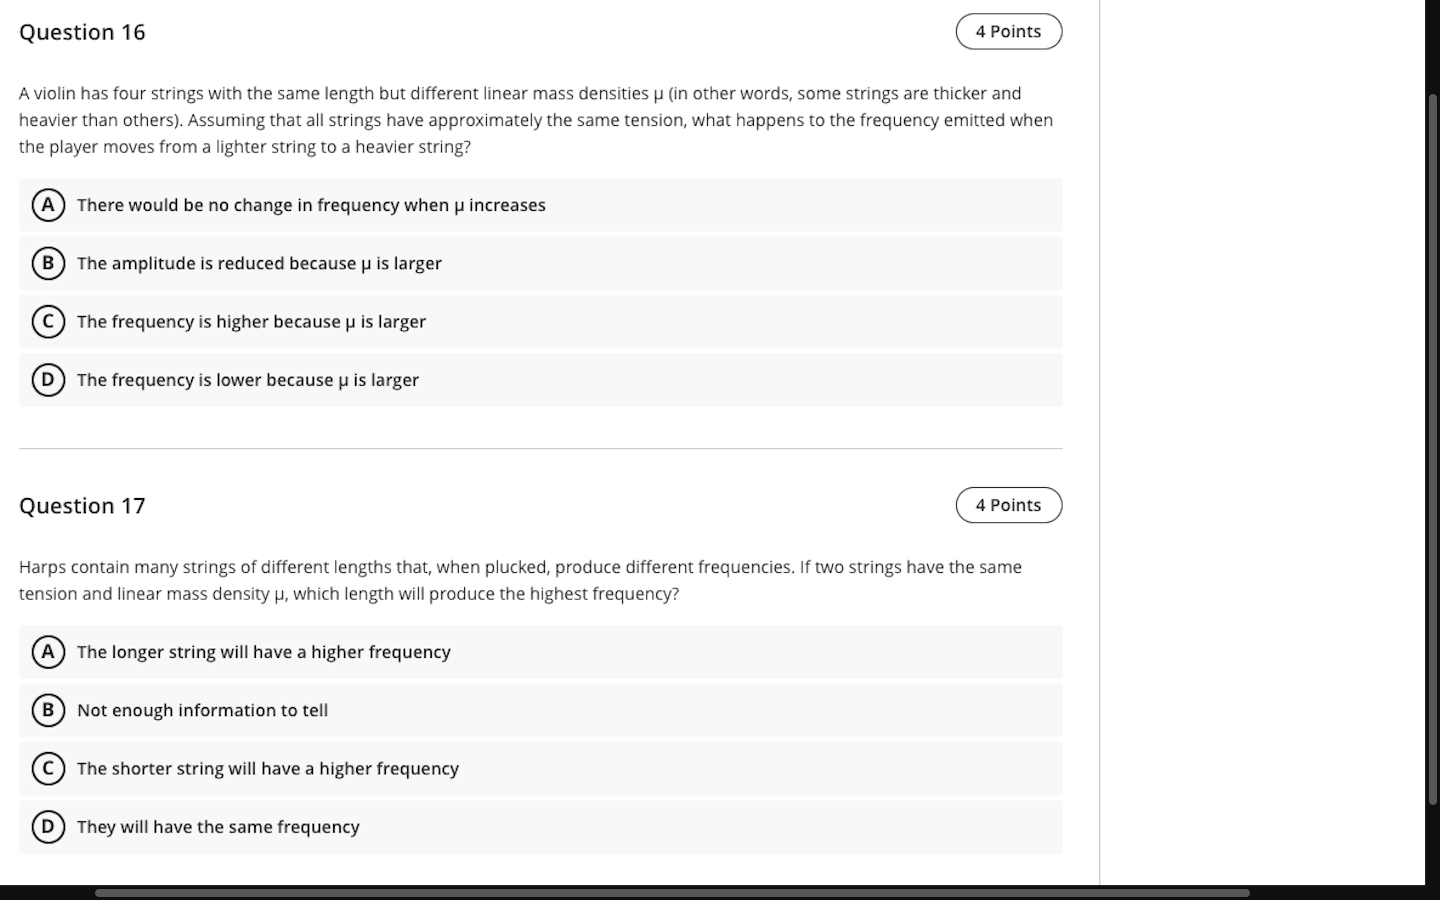Click the vertical scrollbar on the right

pos(1432,450)
